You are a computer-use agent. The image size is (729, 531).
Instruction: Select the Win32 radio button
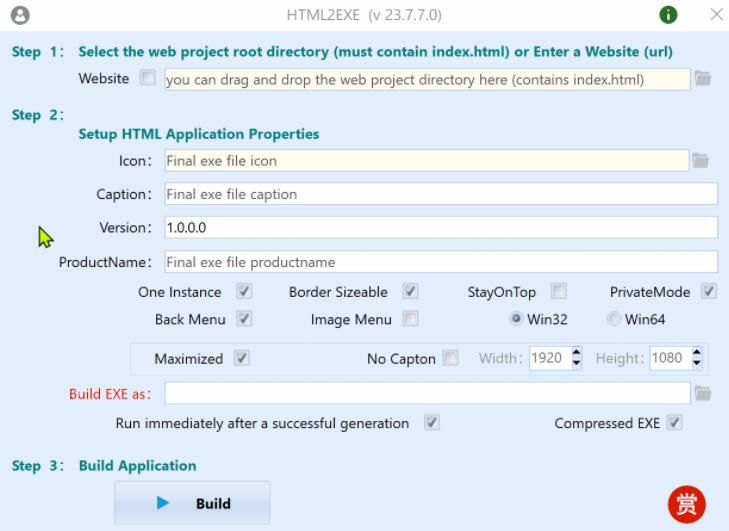[x=516, y=319]
